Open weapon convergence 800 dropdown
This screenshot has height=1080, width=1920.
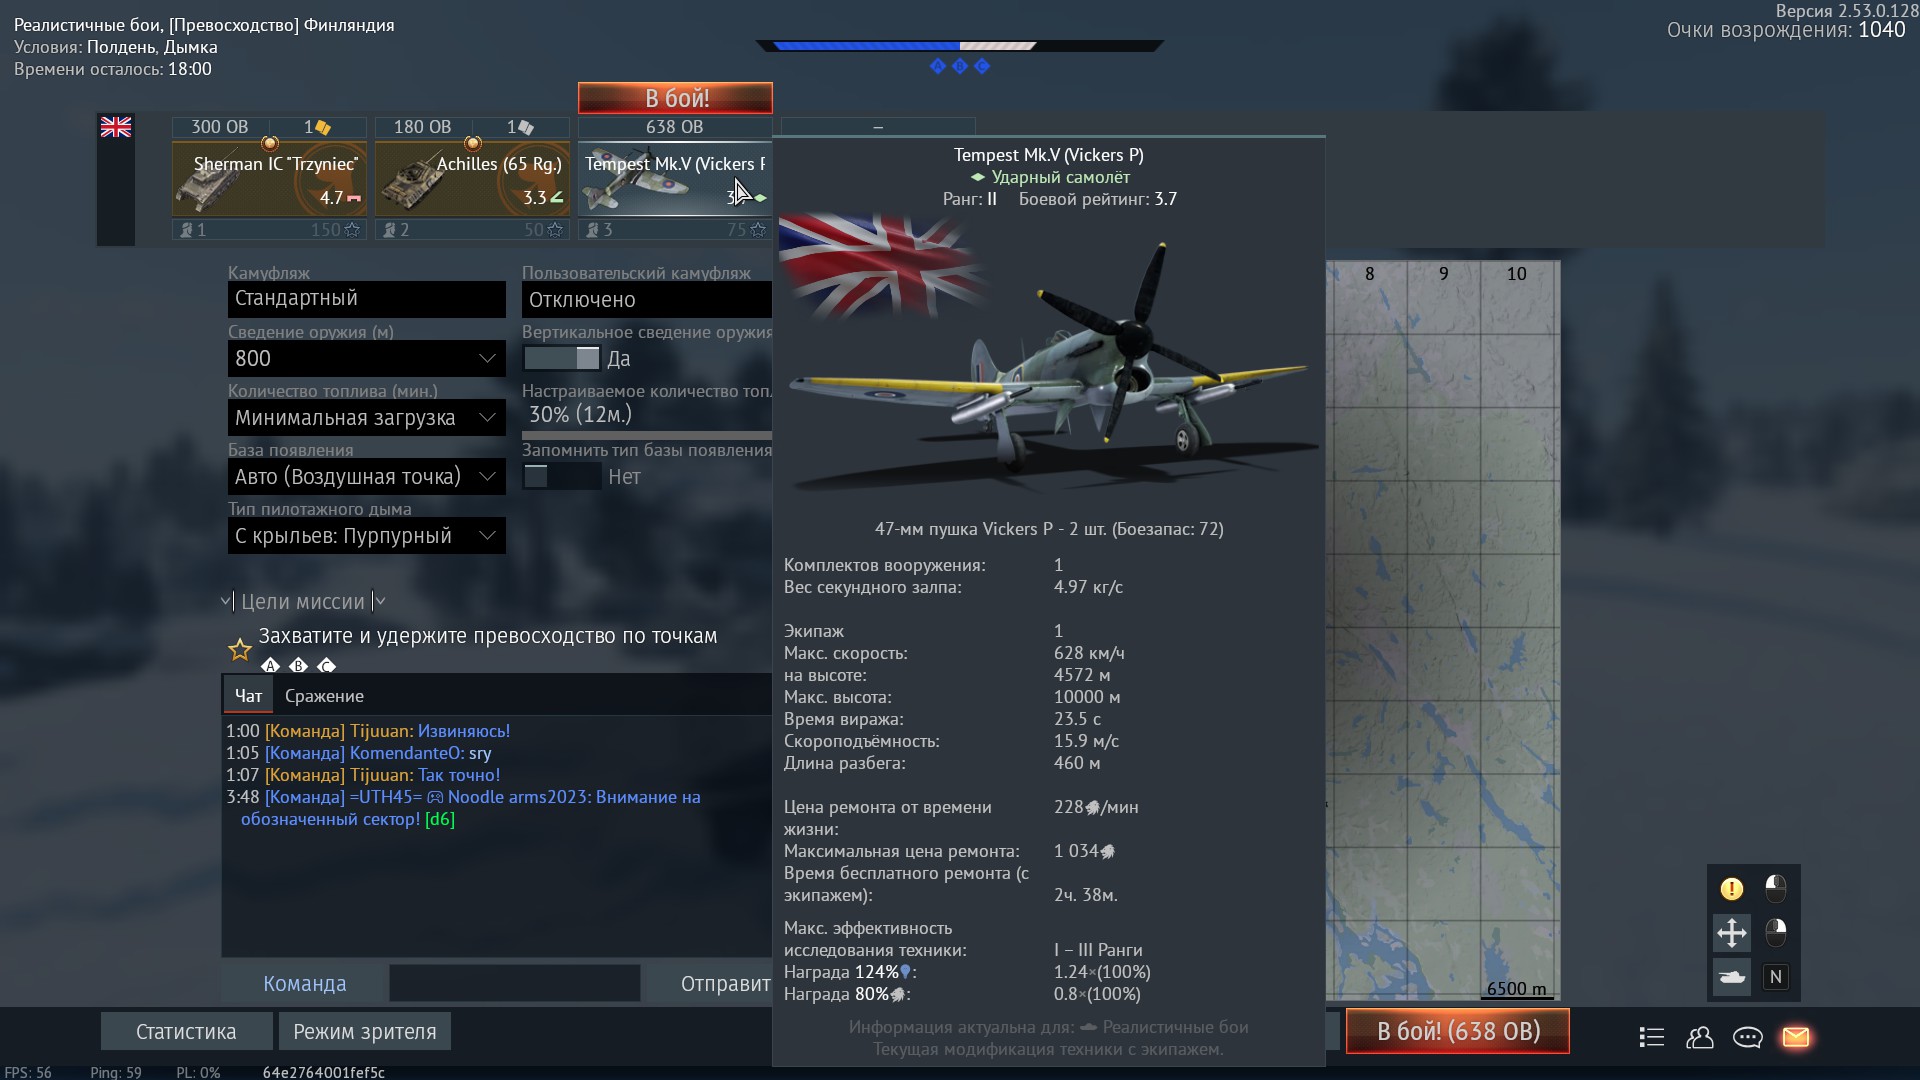pyautogui.click(x=366, y=358)
